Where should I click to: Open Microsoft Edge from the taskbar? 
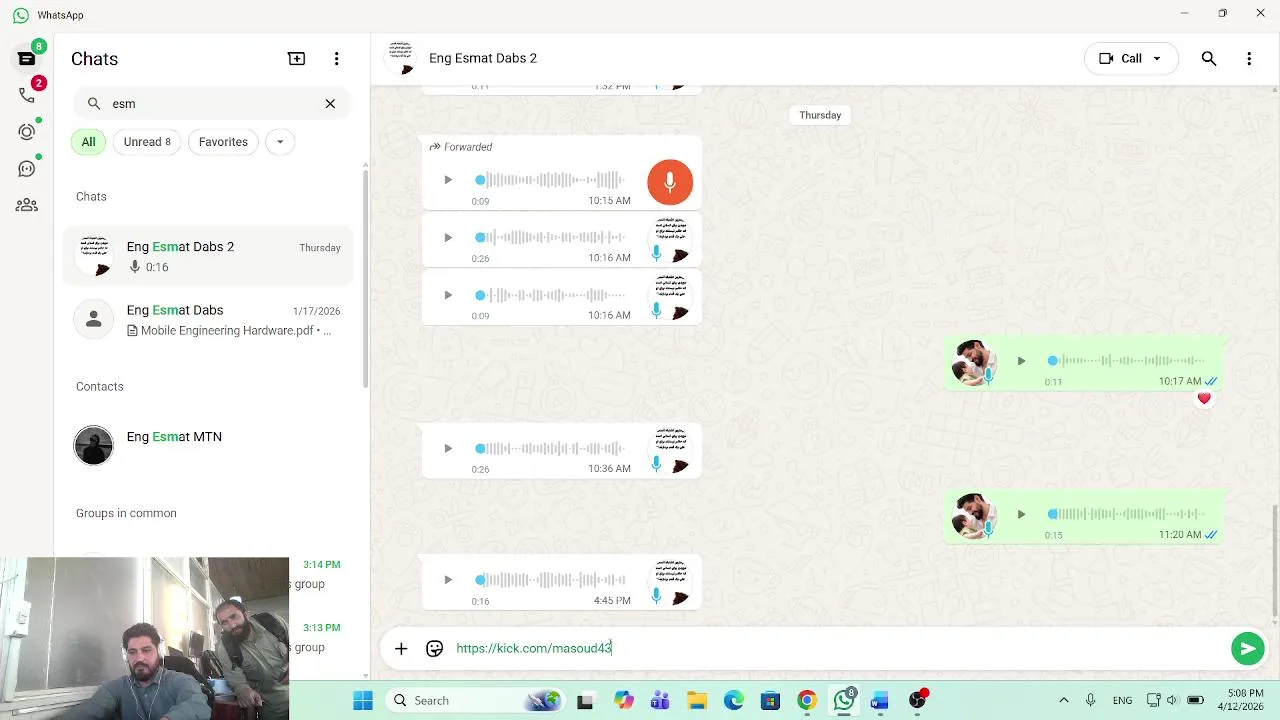[x=734, y=700]
